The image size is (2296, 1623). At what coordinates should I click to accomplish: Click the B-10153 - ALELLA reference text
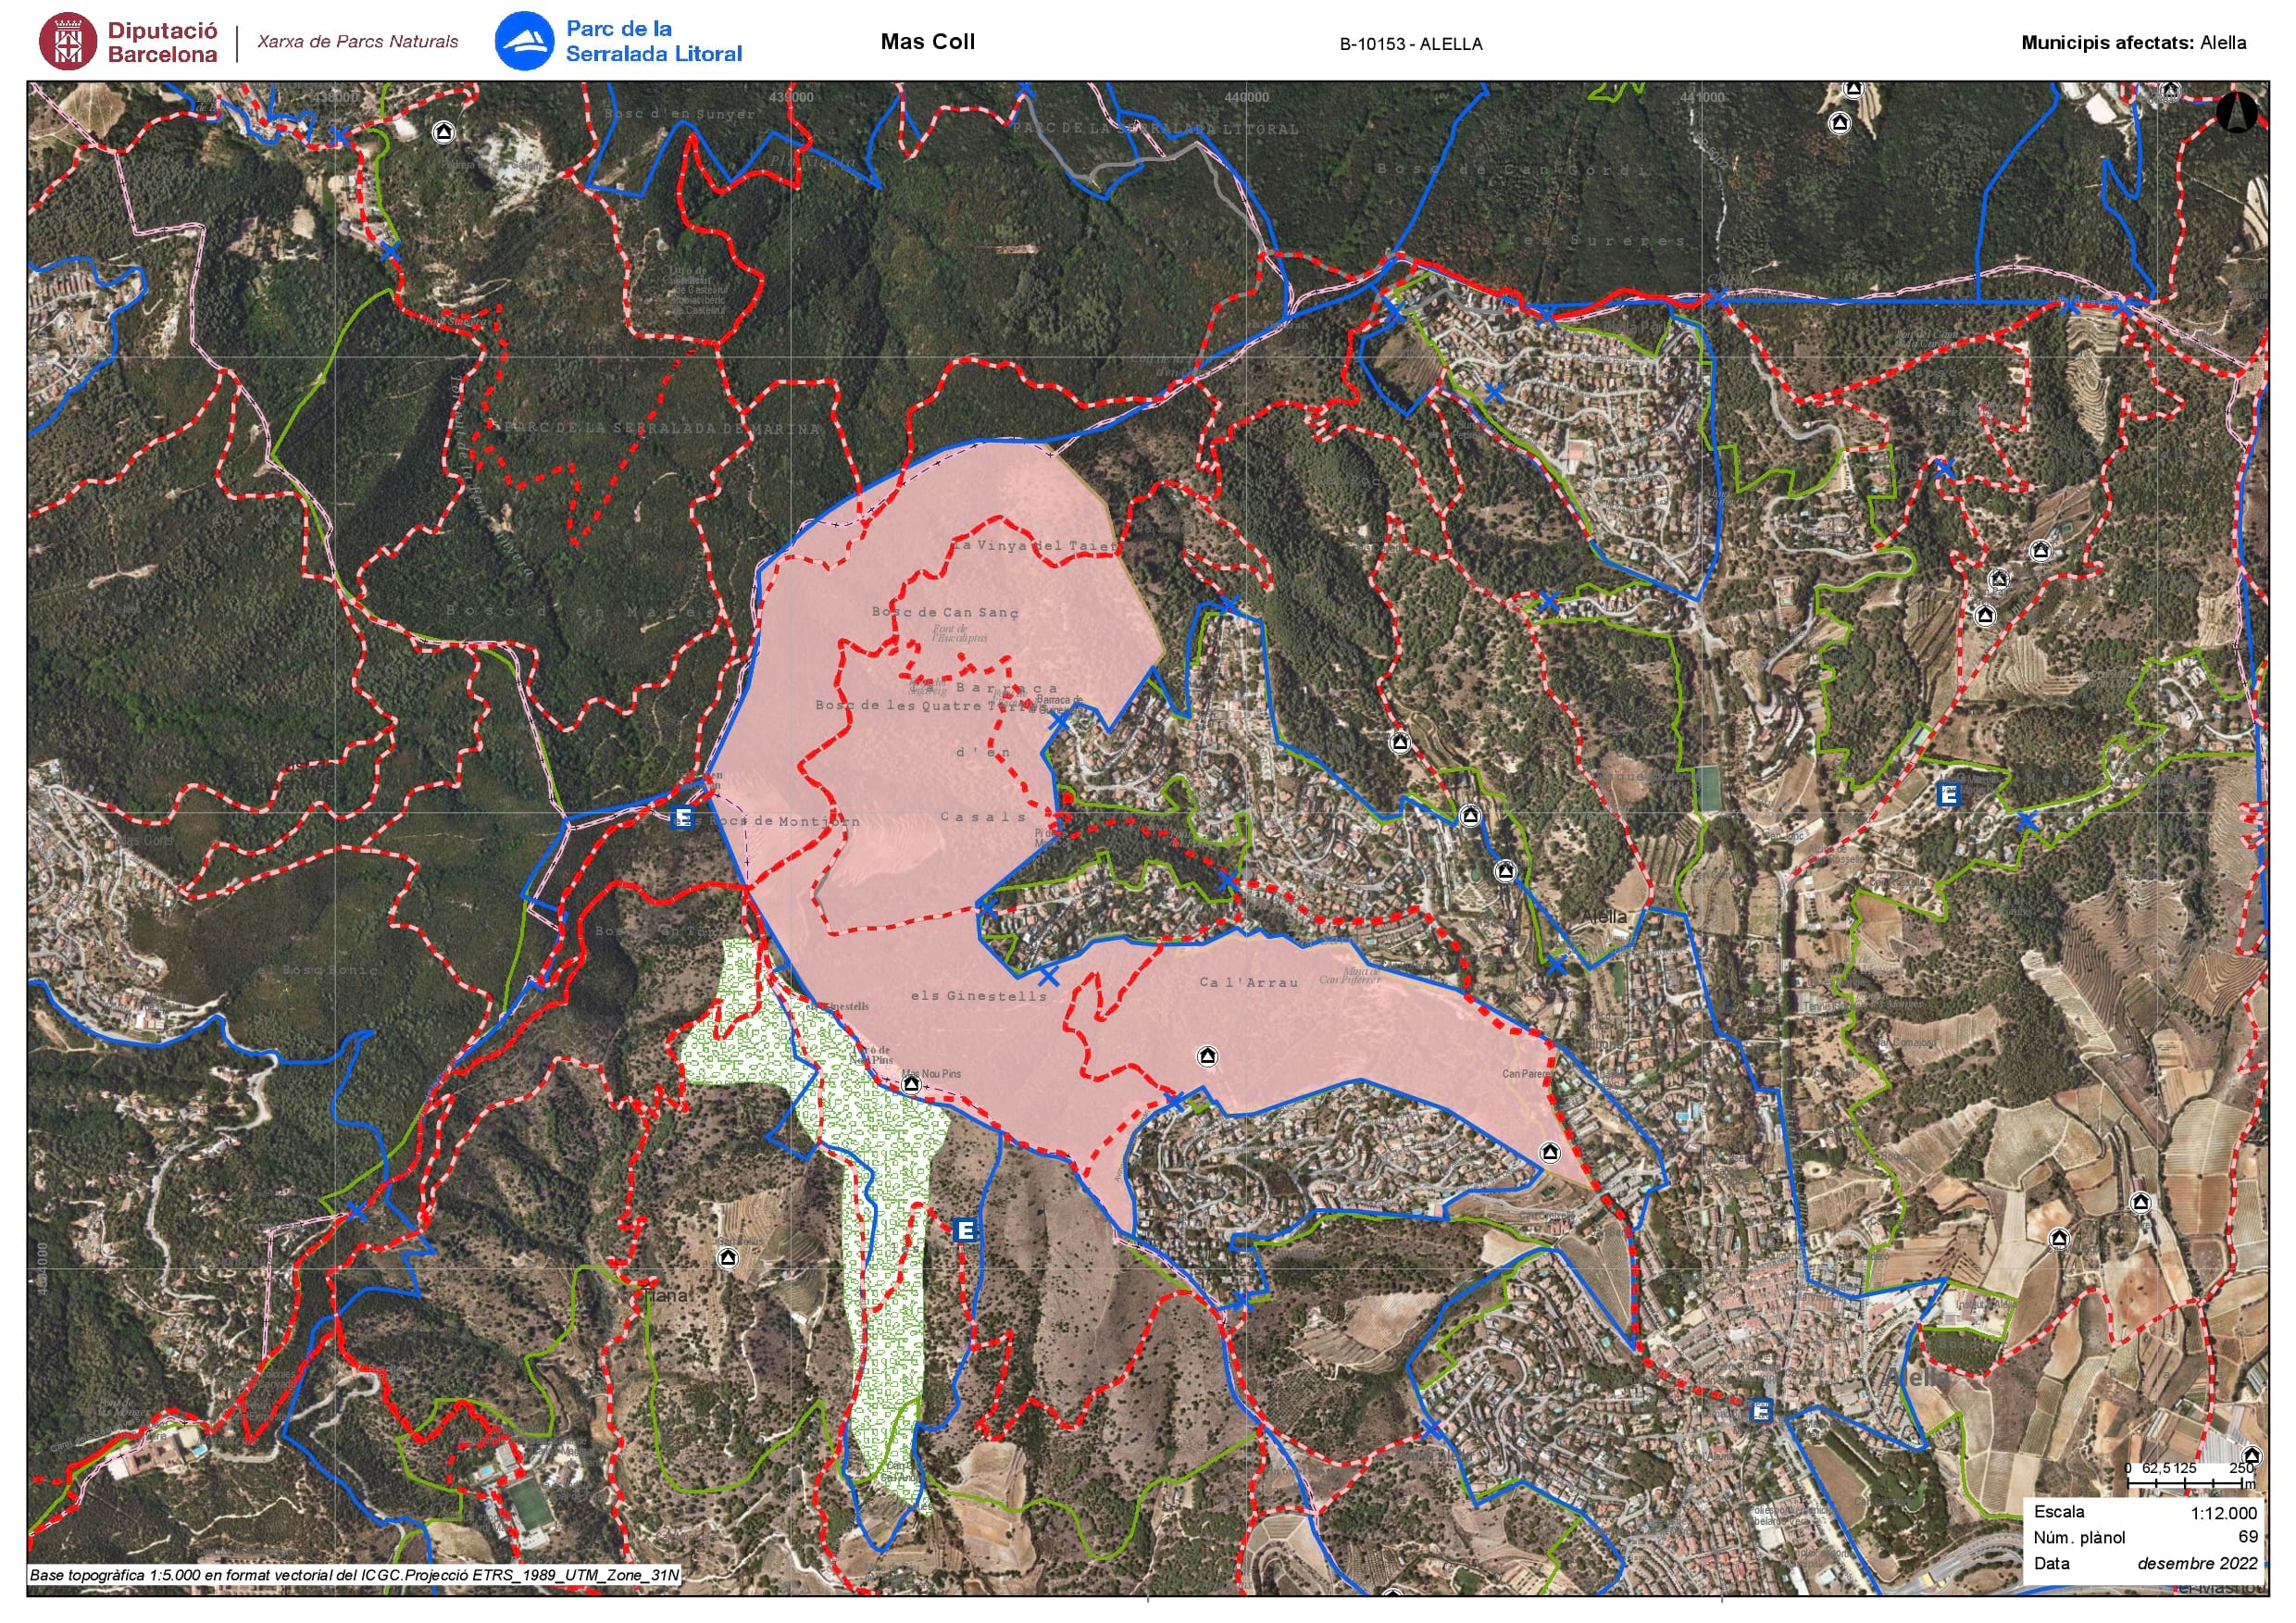(x=1410, y=44)
